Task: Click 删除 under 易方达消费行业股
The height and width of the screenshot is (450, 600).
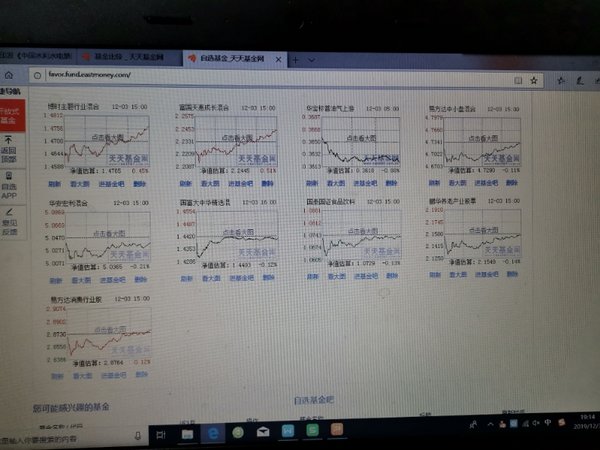Action: click(142, 375)
